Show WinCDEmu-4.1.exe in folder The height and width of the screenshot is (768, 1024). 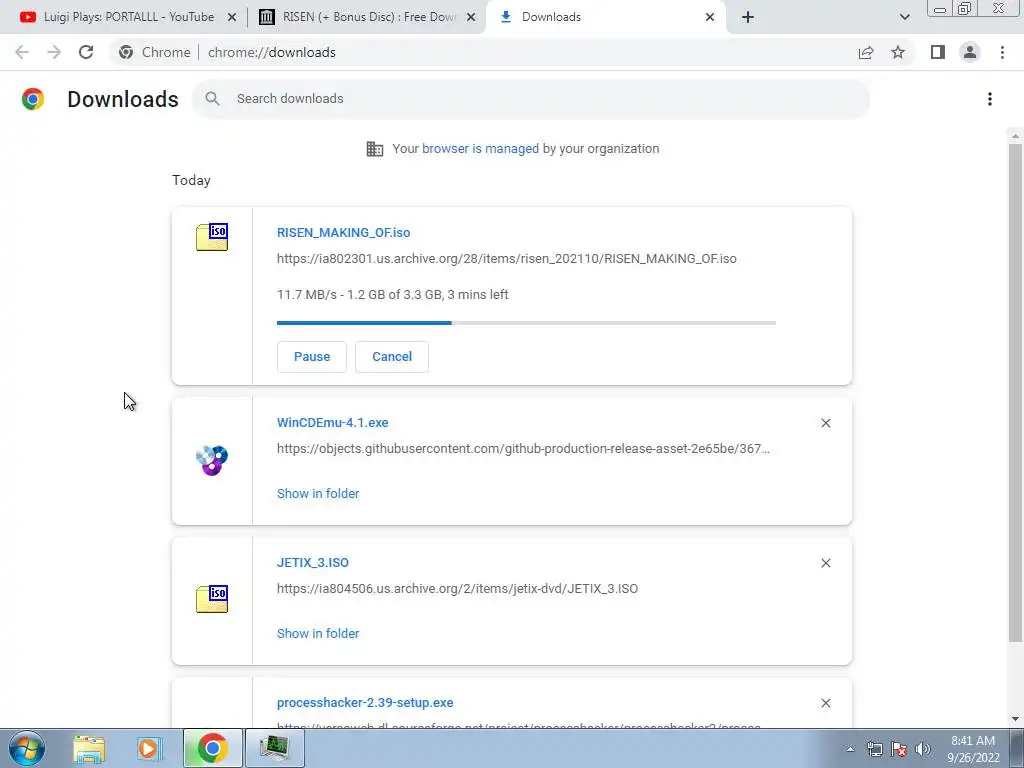pos(318,494)
